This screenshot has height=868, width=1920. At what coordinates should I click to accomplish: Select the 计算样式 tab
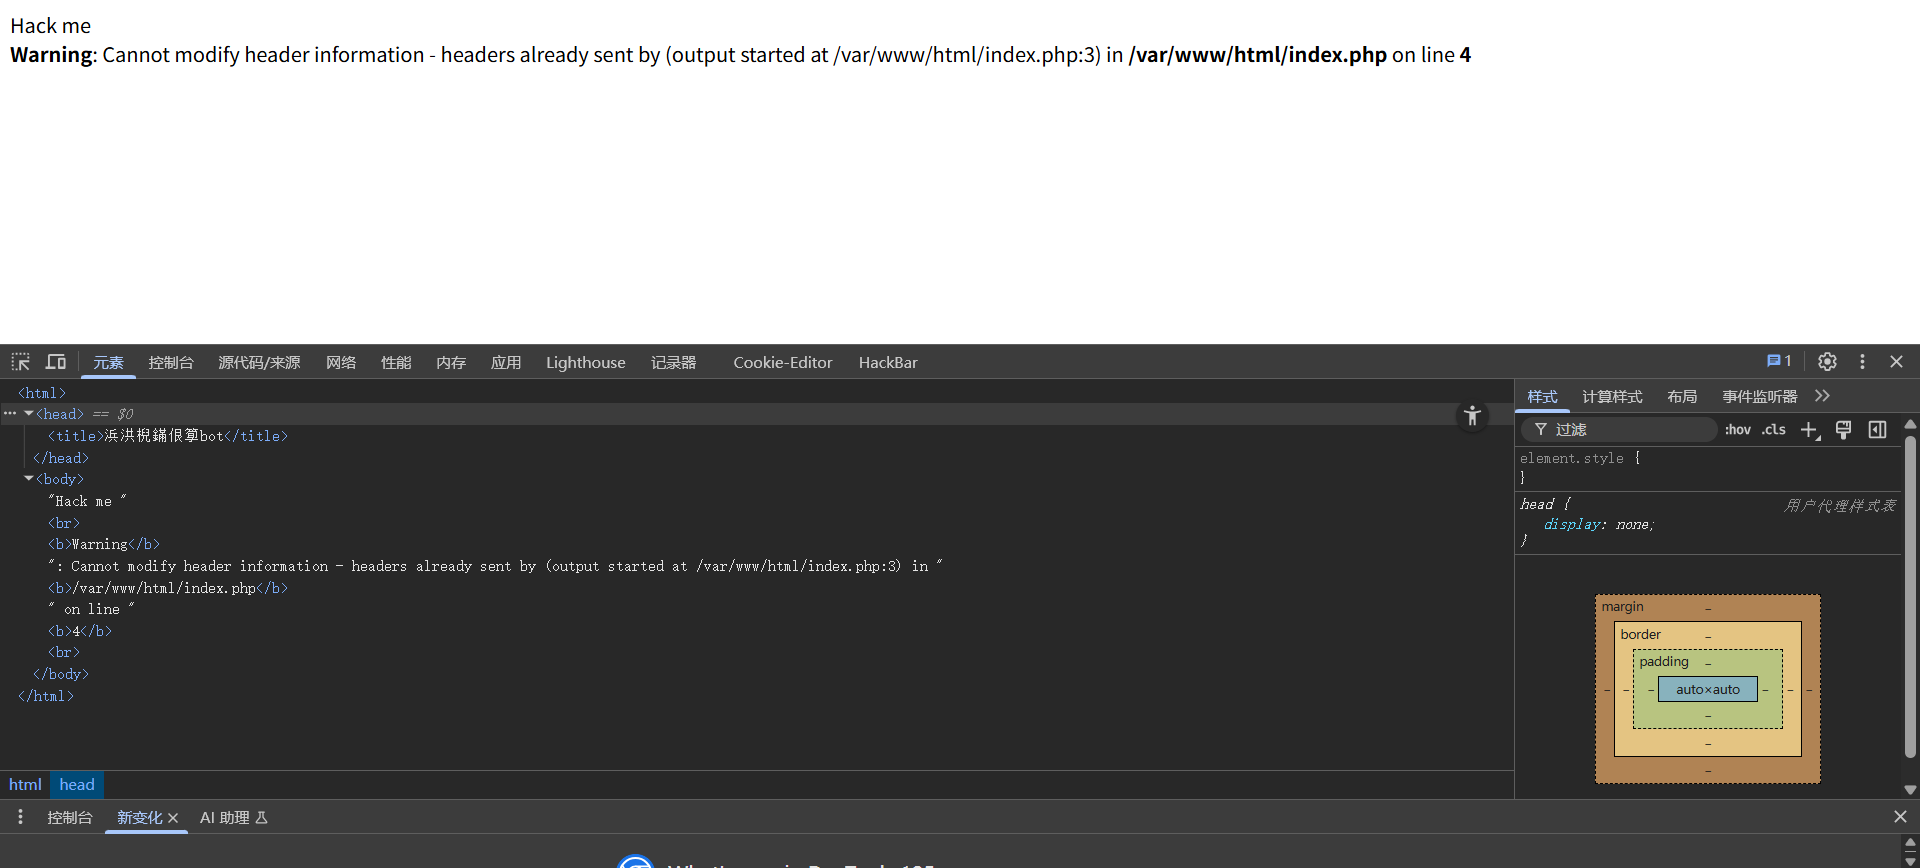(1612, 397)
